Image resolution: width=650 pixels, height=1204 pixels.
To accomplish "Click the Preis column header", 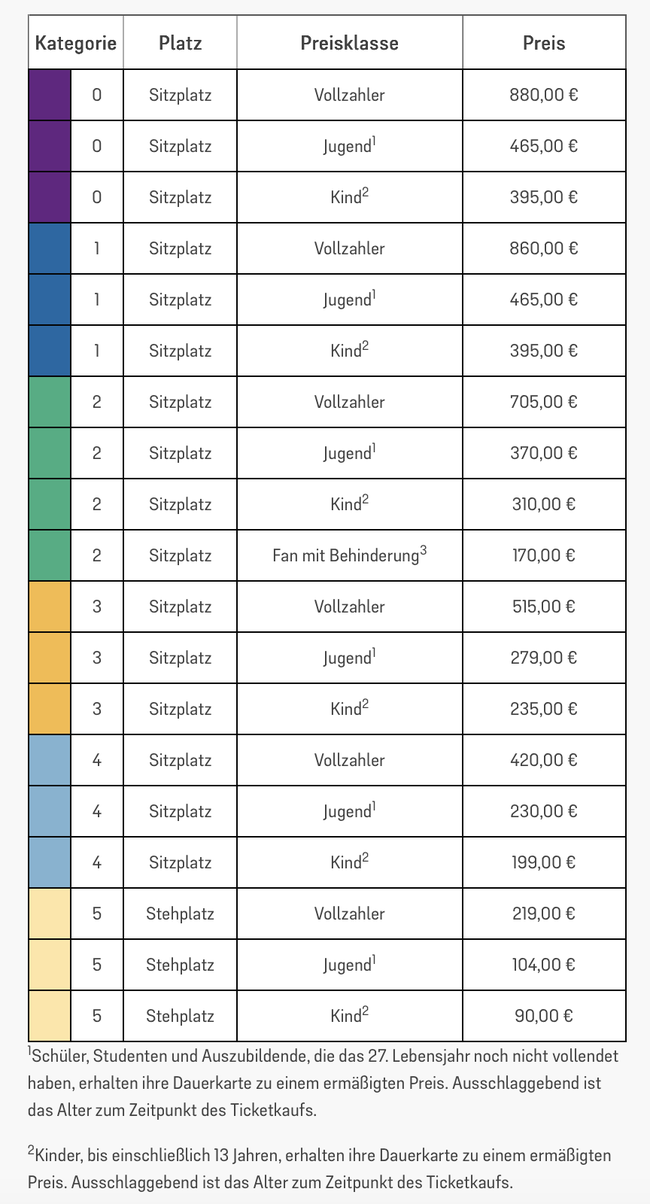I will 544,43.
